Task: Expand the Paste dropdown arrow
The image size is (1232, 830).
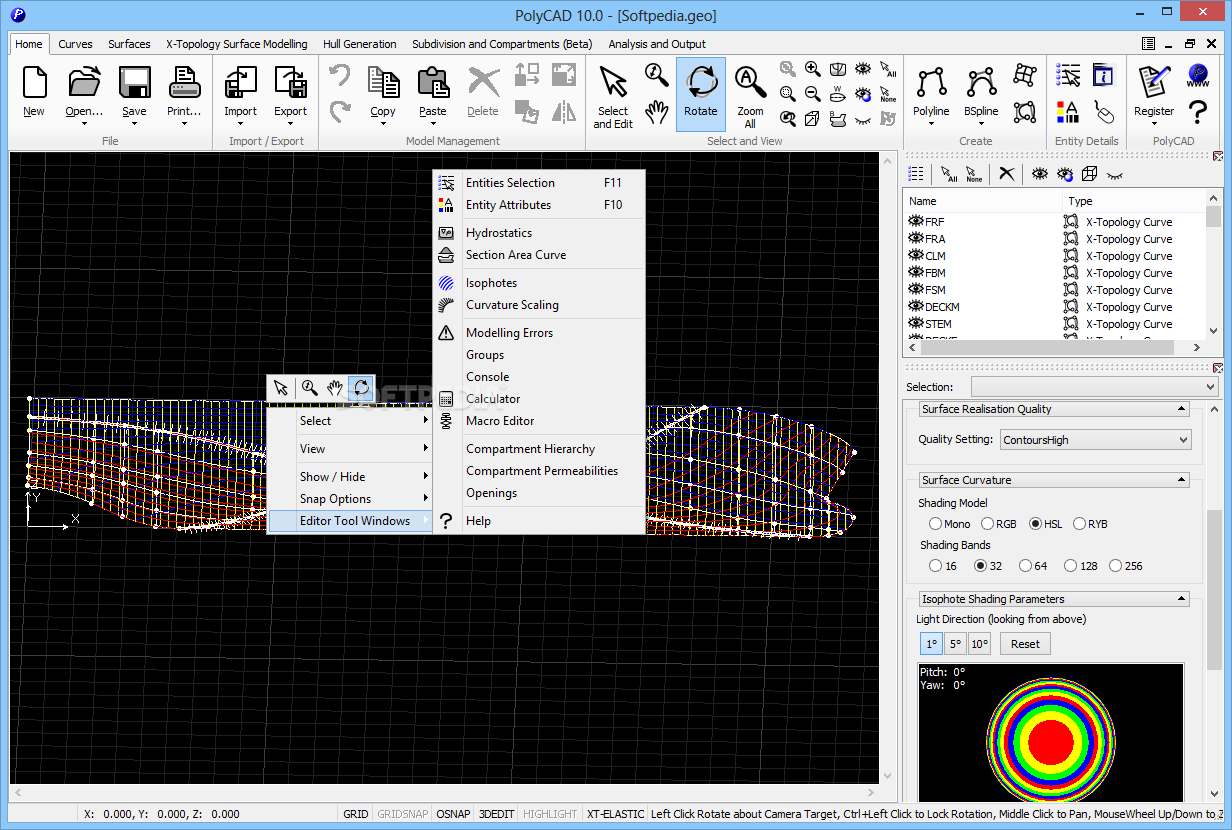Action: click(x=433, y=124)
